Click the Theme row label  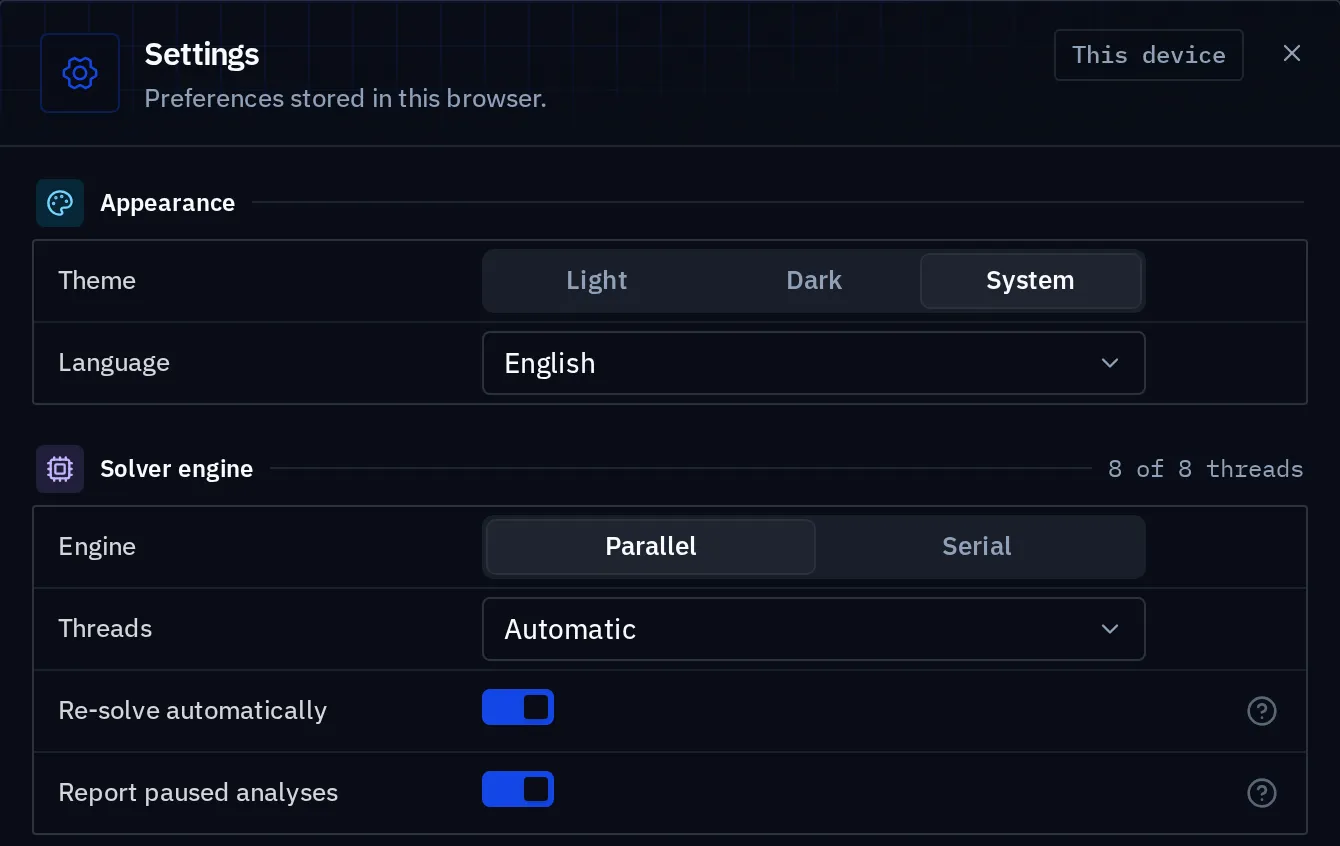[x=97, y=281]
